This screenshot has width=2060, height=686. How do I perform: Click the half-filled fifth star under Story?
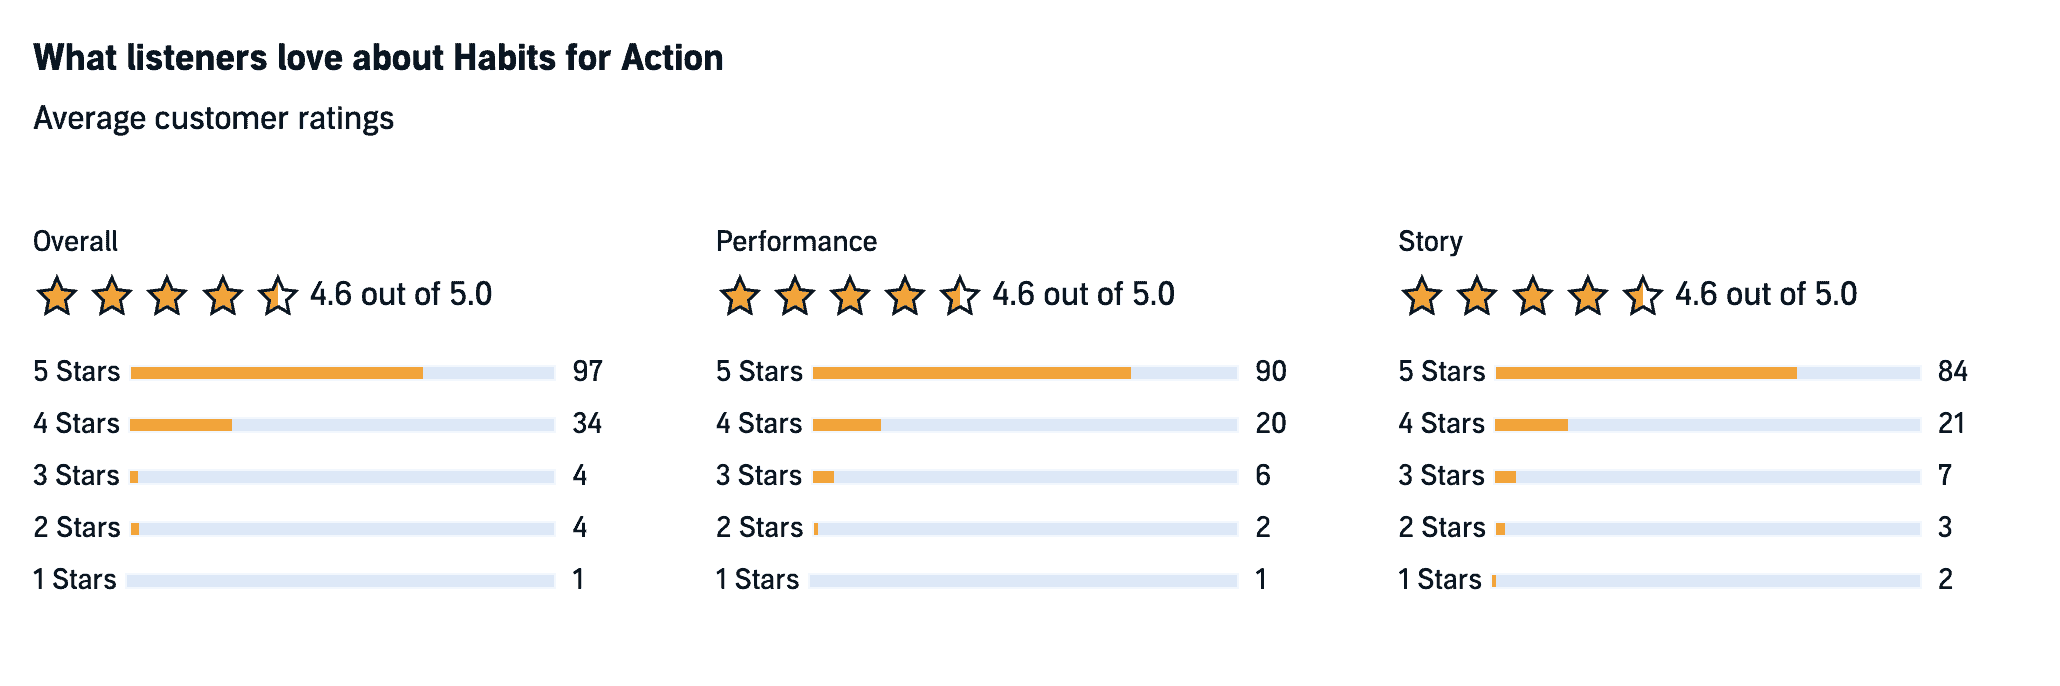pos(1642,297)
